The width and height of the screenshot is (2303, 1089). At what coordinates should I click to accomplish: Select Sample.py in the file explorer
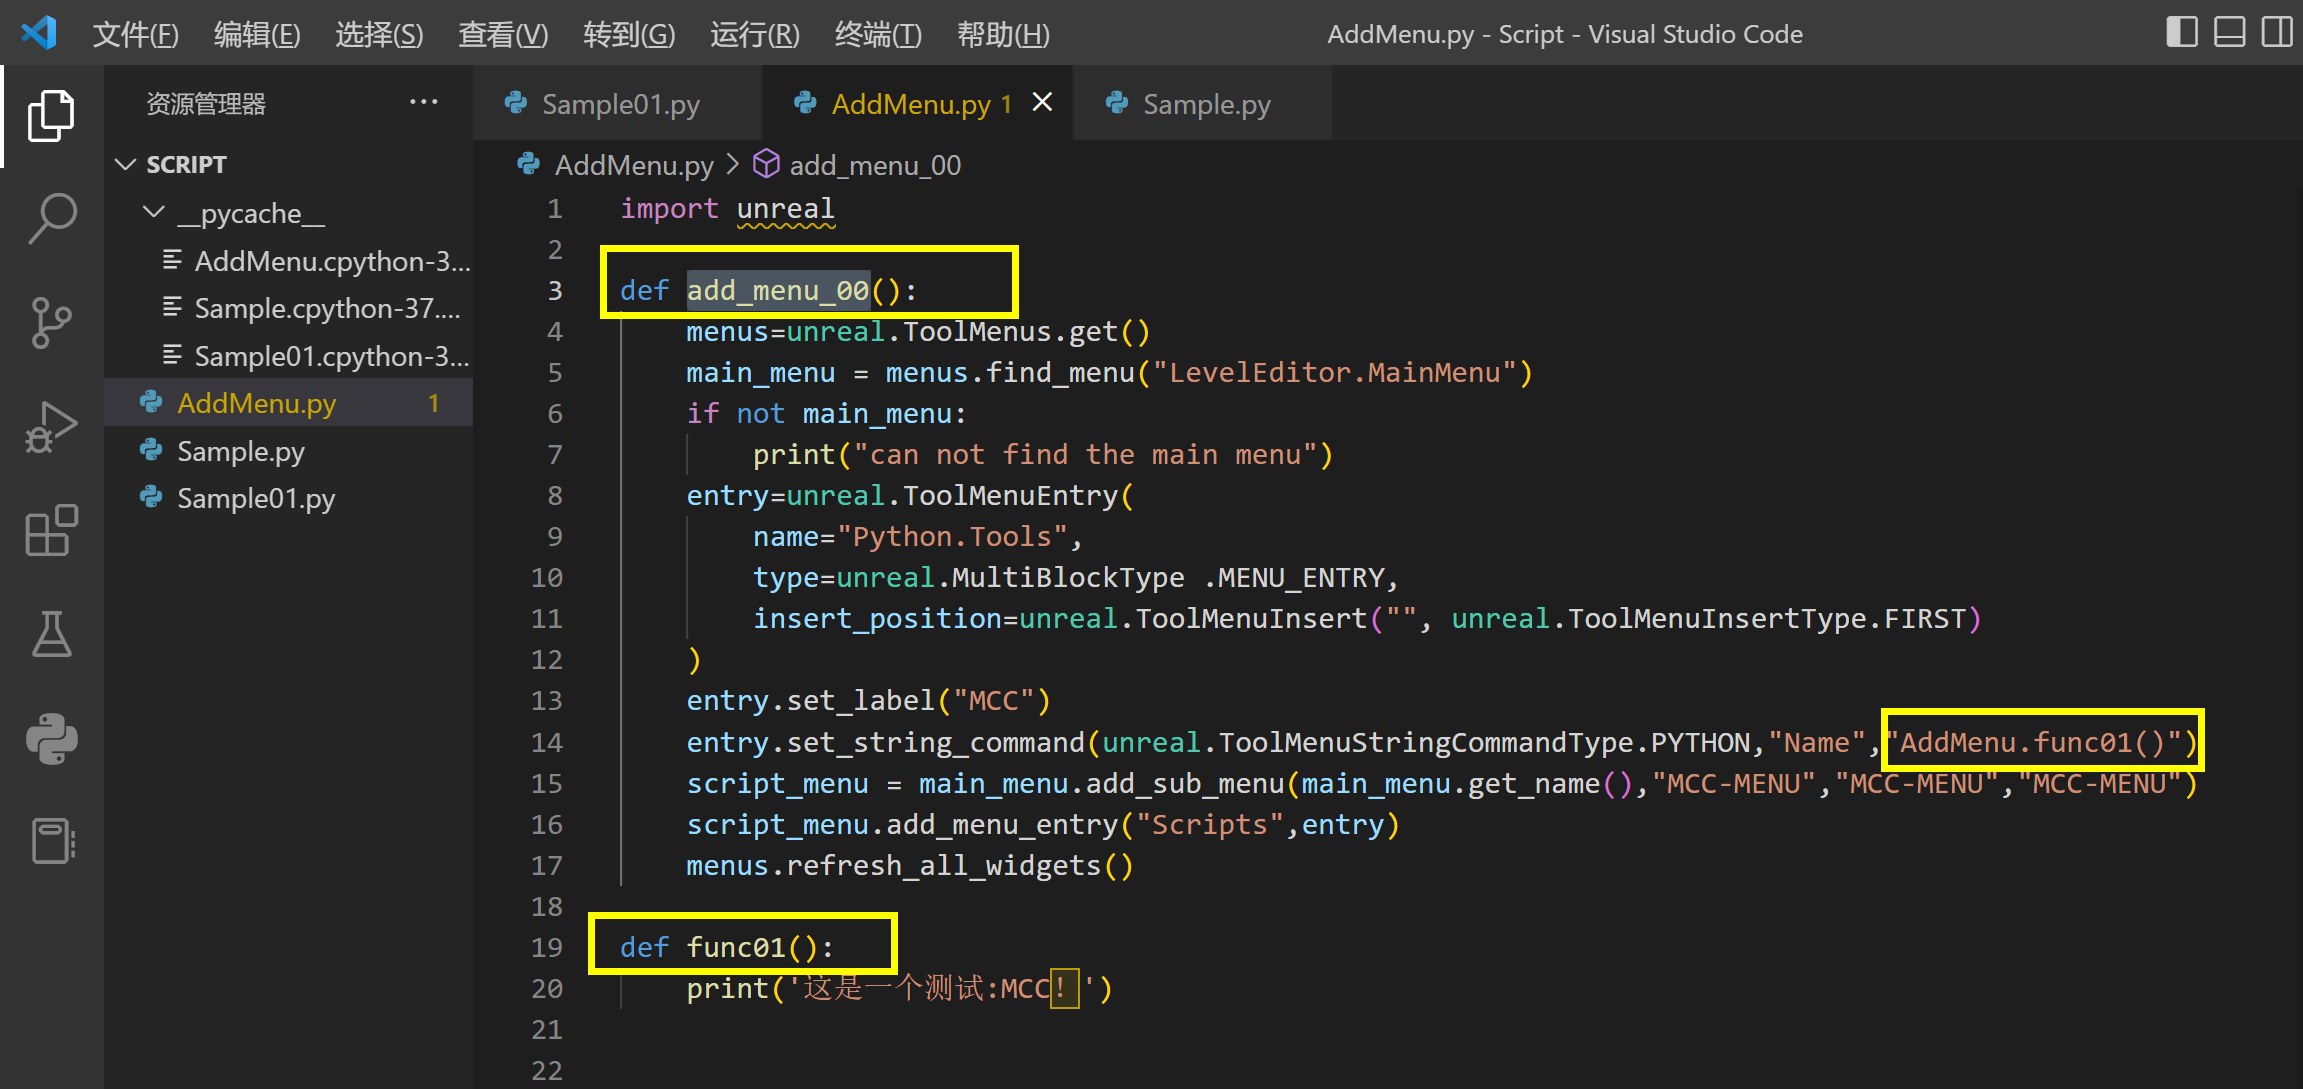pos(289,451)
